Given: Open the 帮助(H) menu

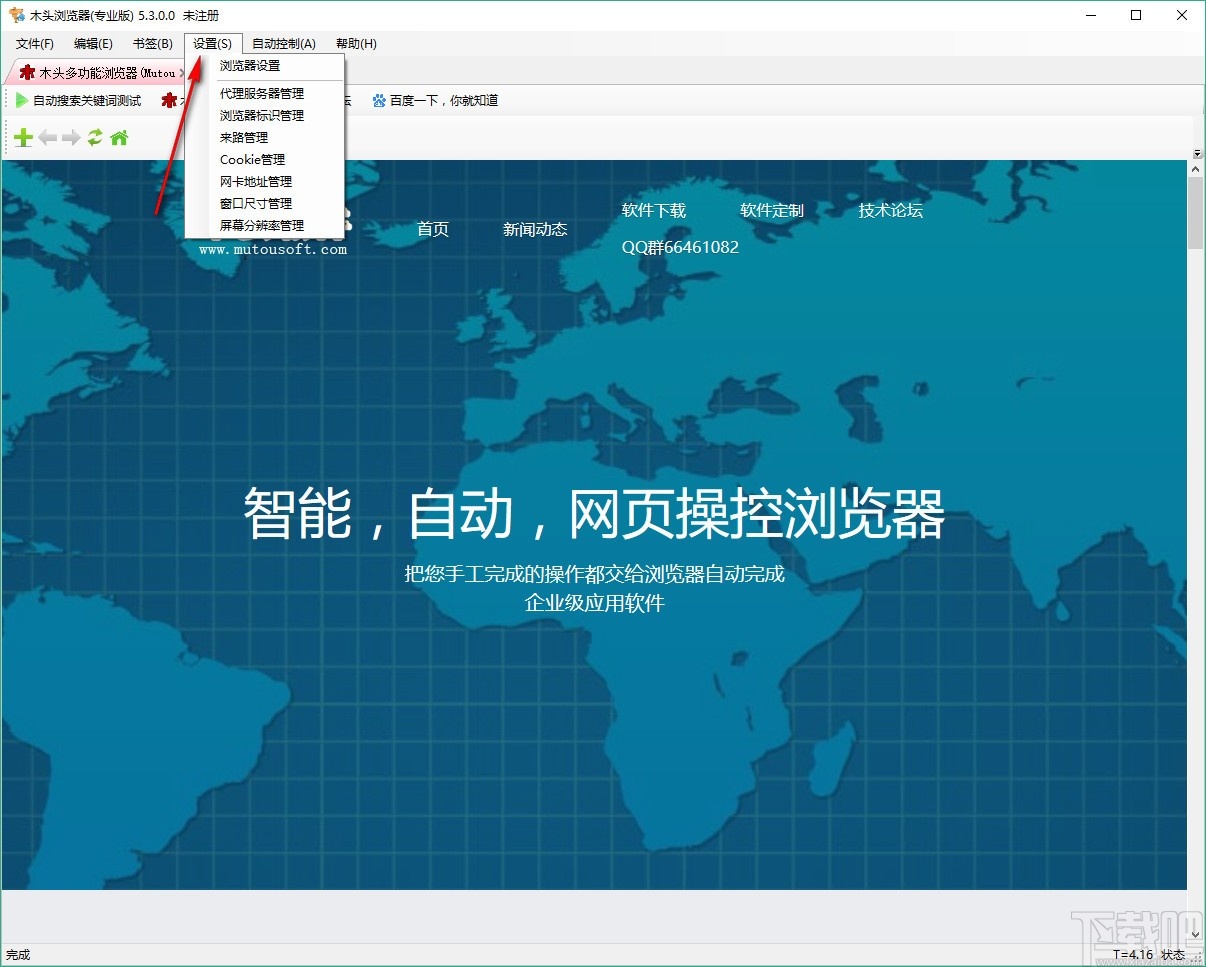Looking at the screenshot, I should [356, 44].
